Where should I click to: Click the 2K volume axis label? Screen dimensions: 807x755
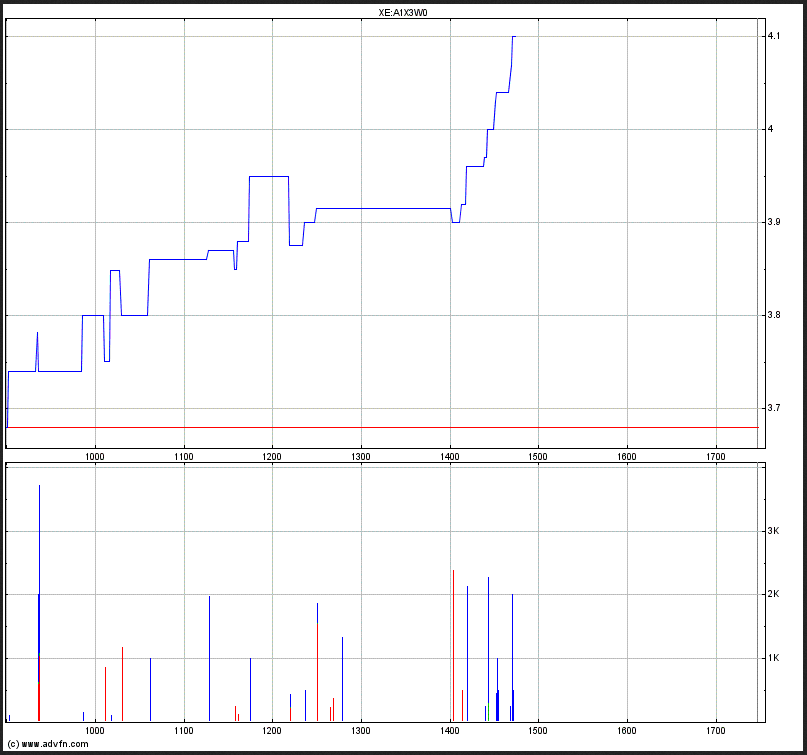(x=773, y=594)
